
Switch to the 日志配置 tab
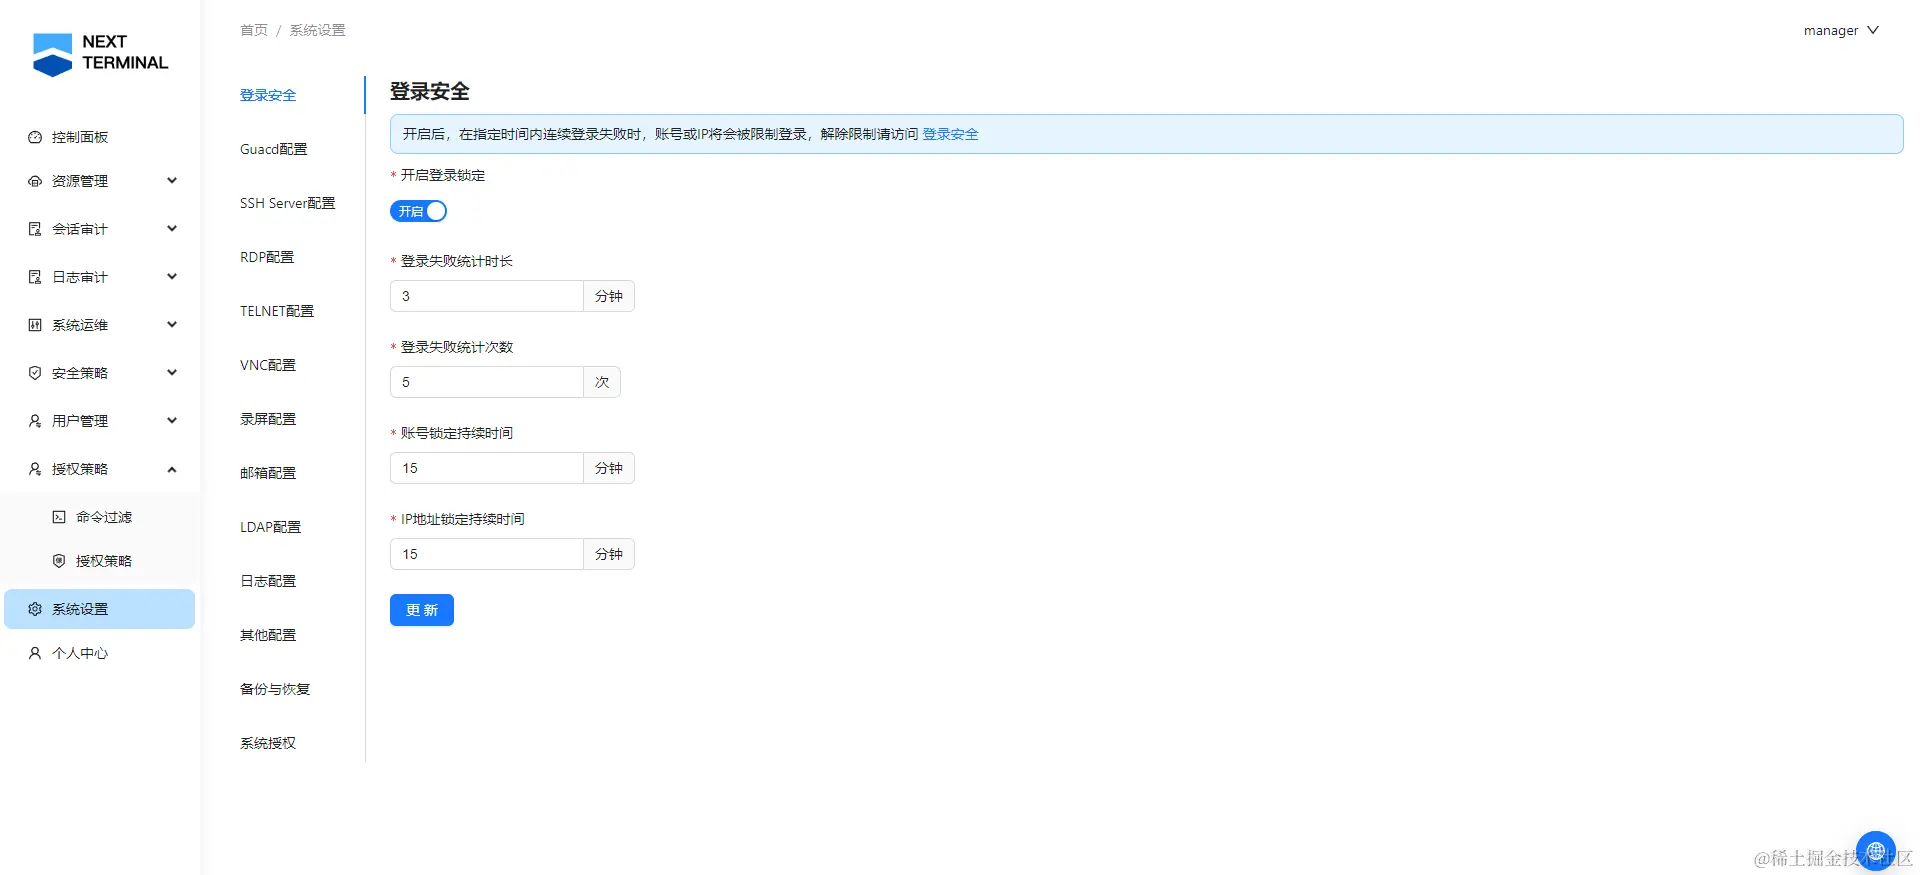[x=268, y=581]
